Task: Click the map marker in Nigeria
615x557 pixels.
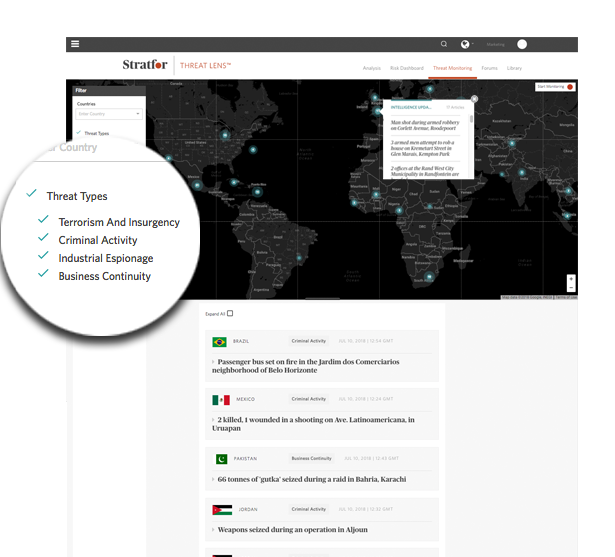Action: [399, 211]
